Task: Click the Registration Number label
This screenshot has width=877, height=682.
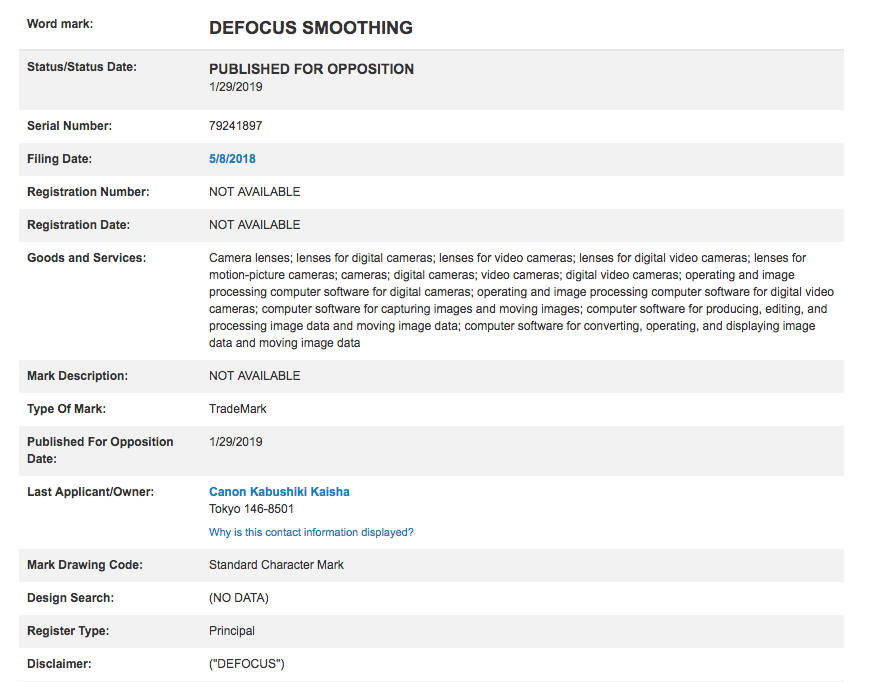Action: coord(88,192)
